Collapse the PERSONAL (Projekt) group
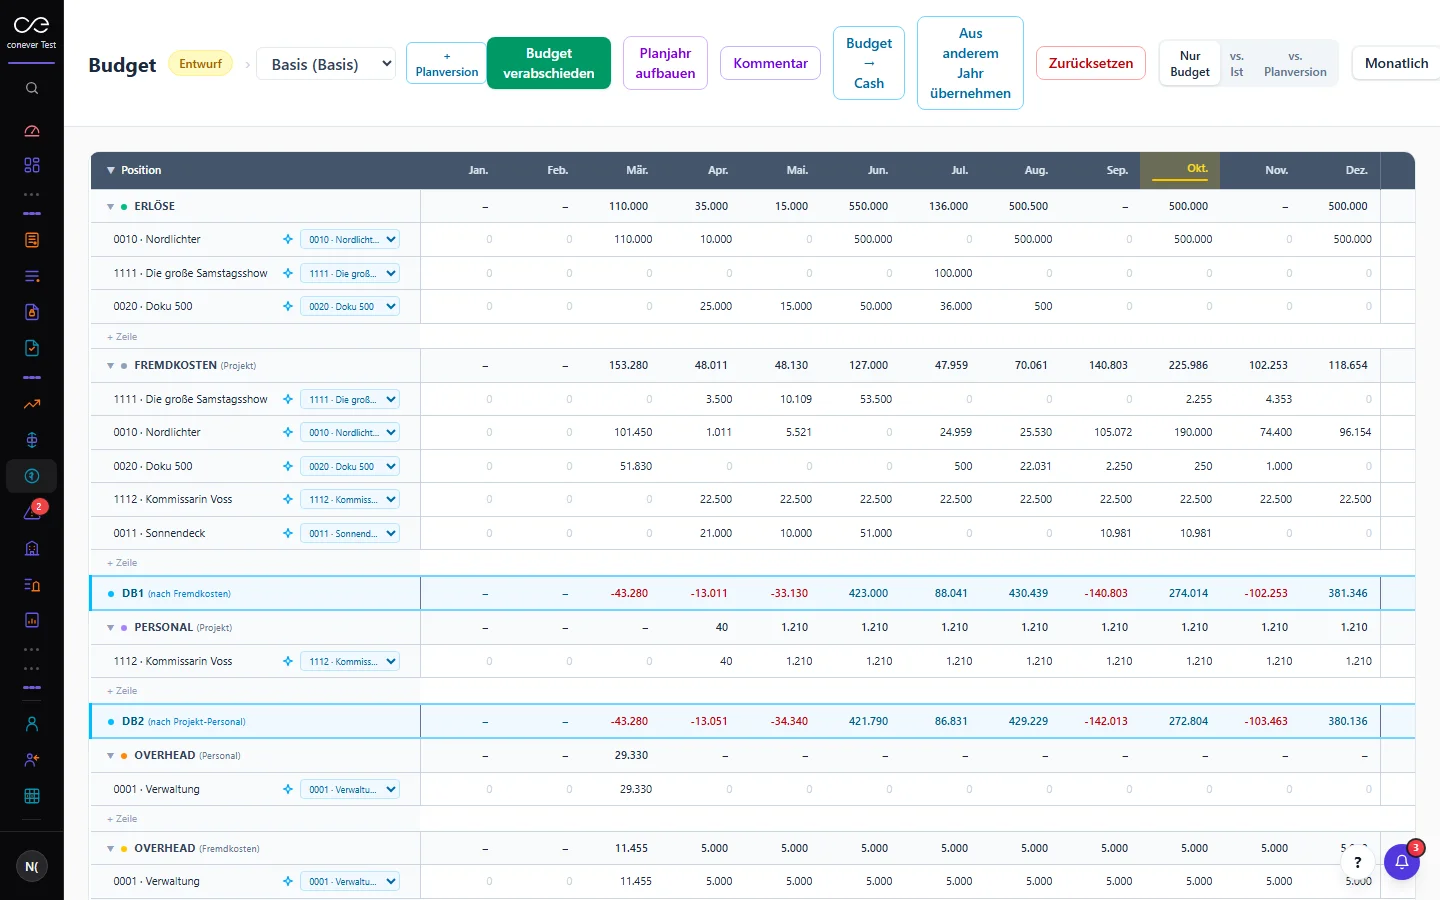 [x=111, y=628]
